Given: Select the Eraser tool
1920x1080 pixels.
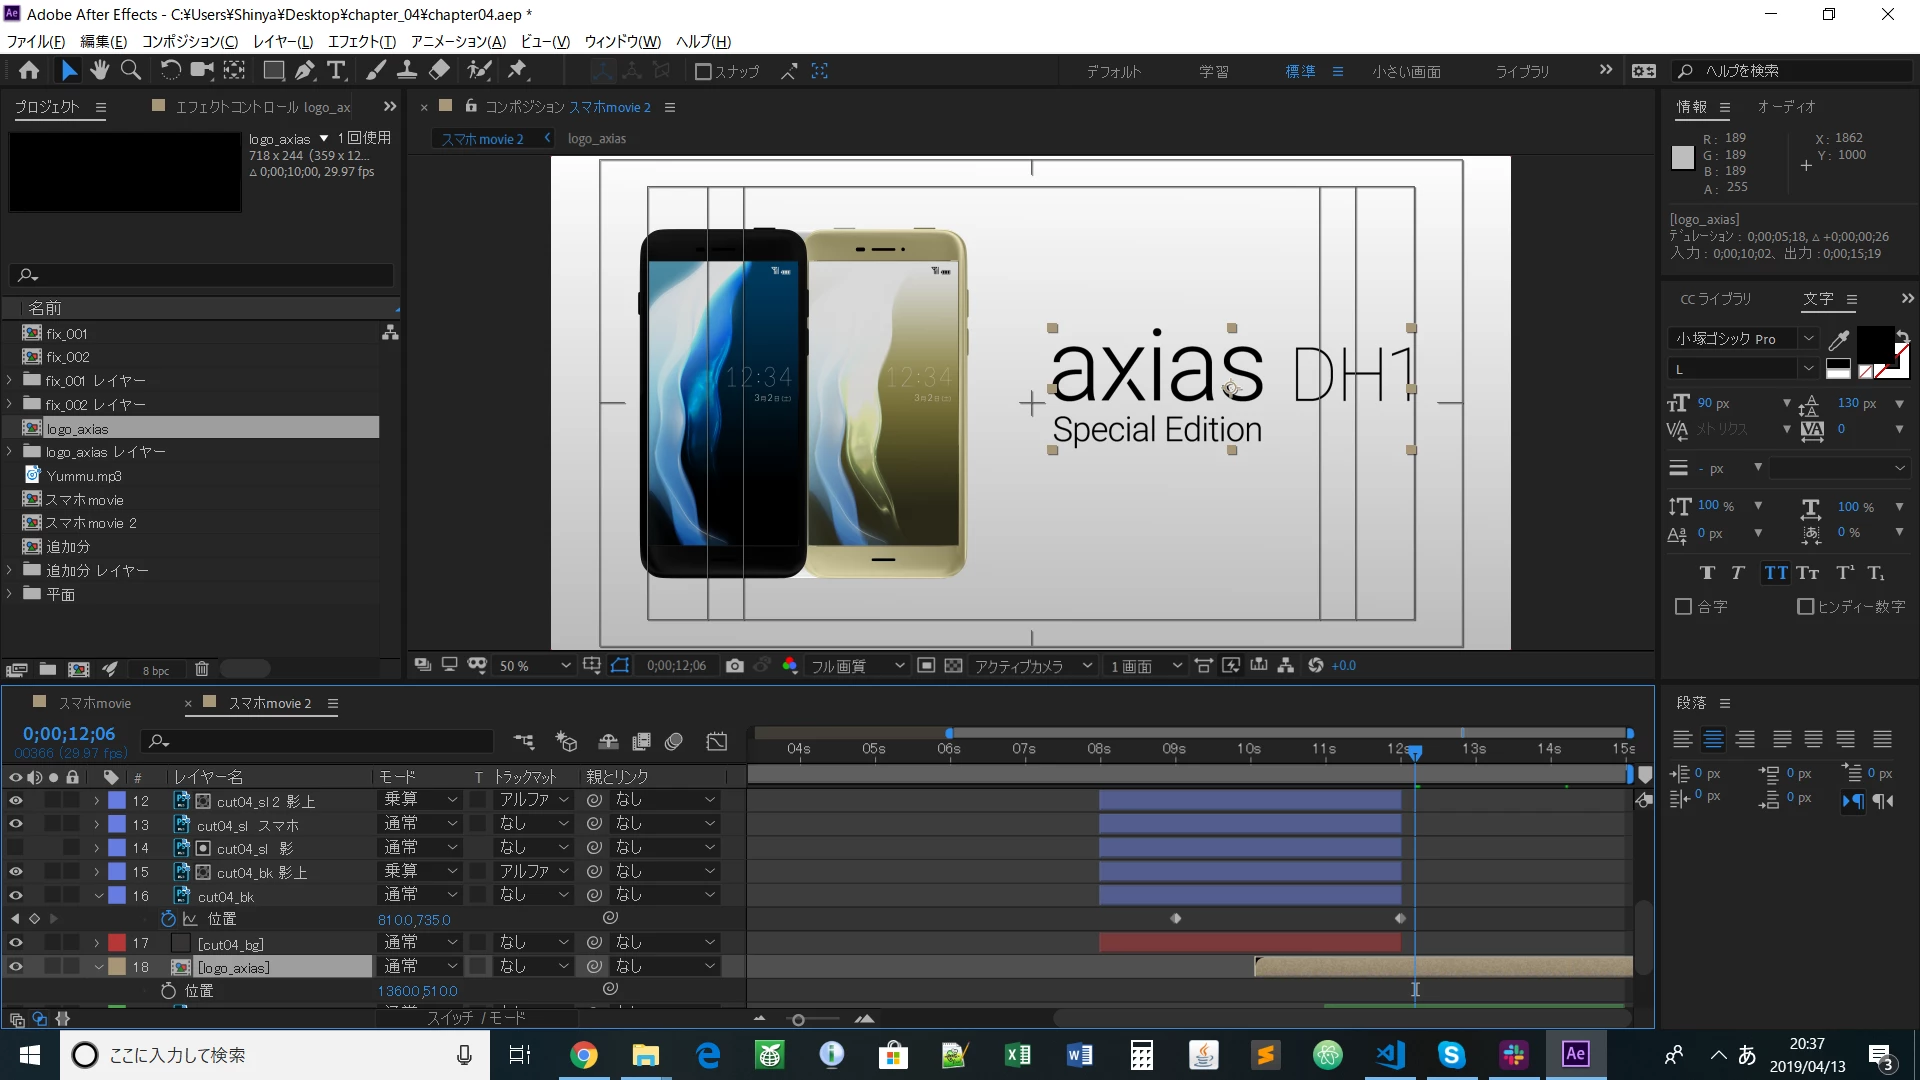Looking at the screenshot, I should [439, 70].
